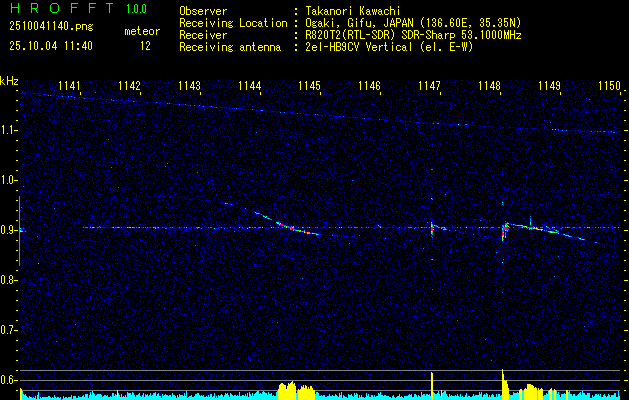Click time axis label 1147

[x=429, y=85]
